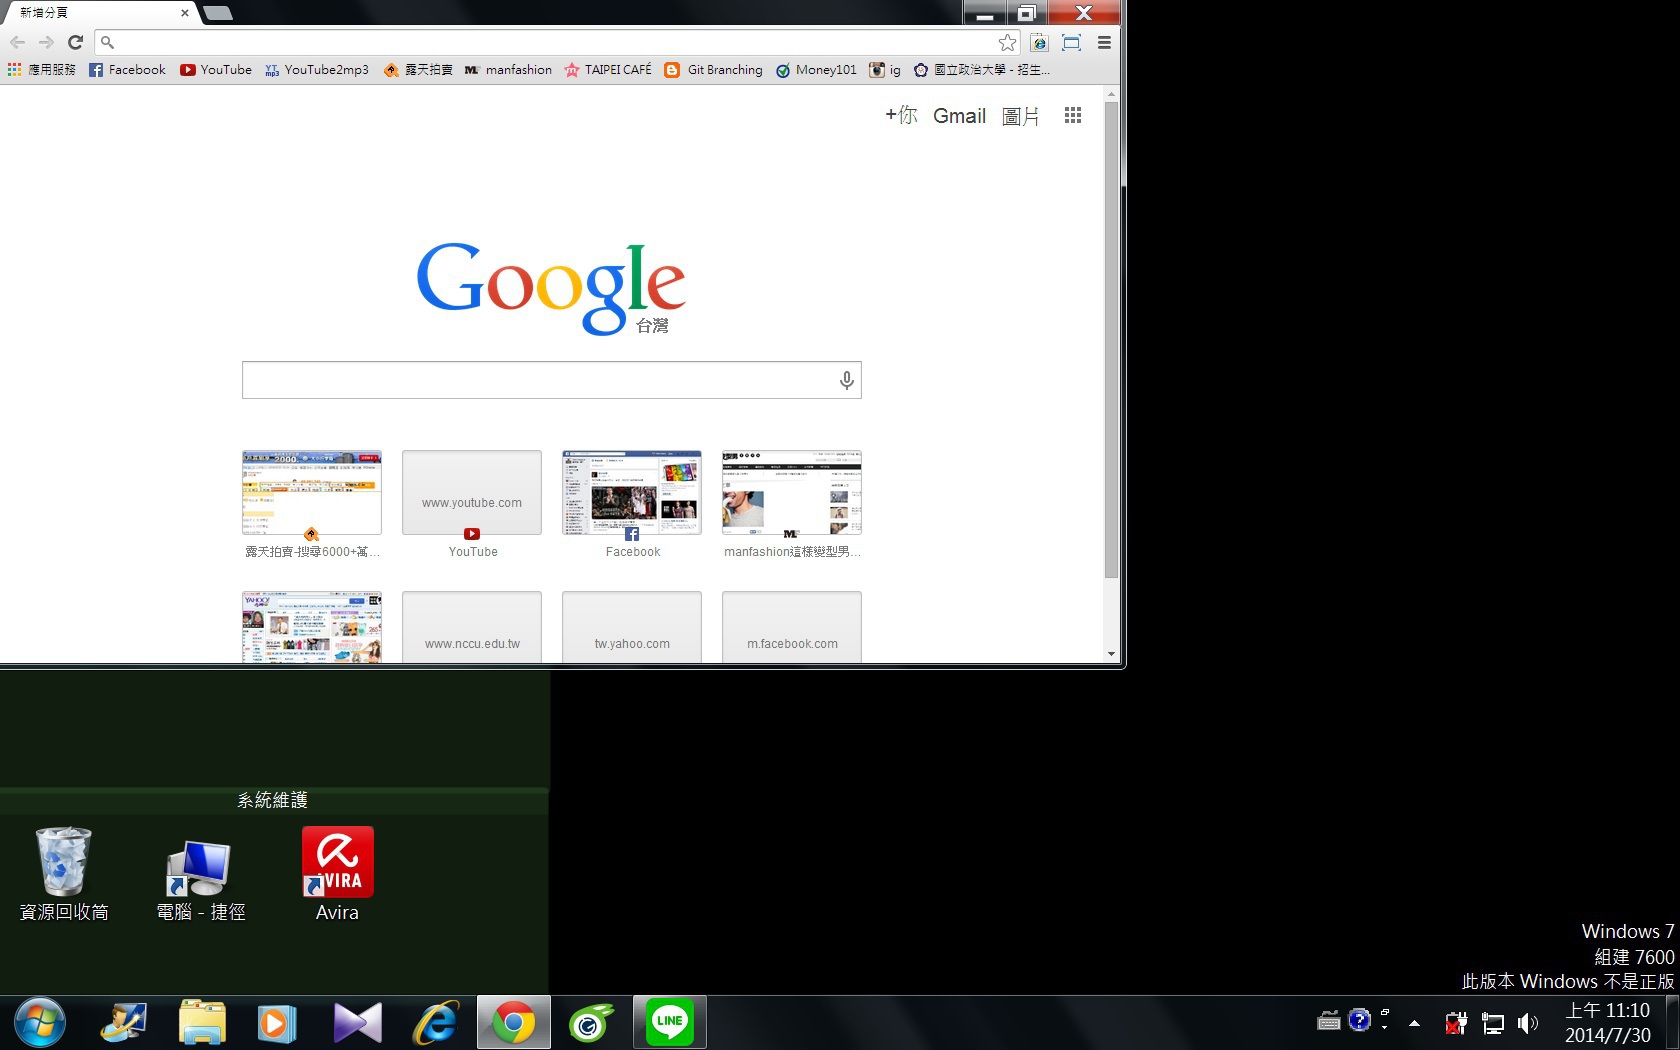The height and width of the screenshot is (1050, 1680).
Task: Select the 資源回收筒 desktop icon
Action: pyautogui.click(x=64, y=874)
